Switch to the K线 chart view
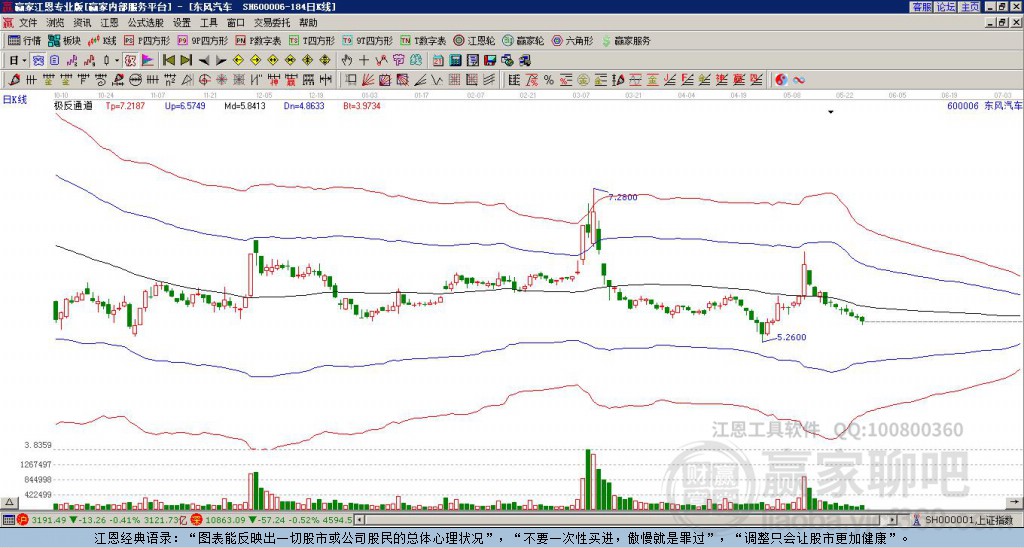 [x=102, y=40]
